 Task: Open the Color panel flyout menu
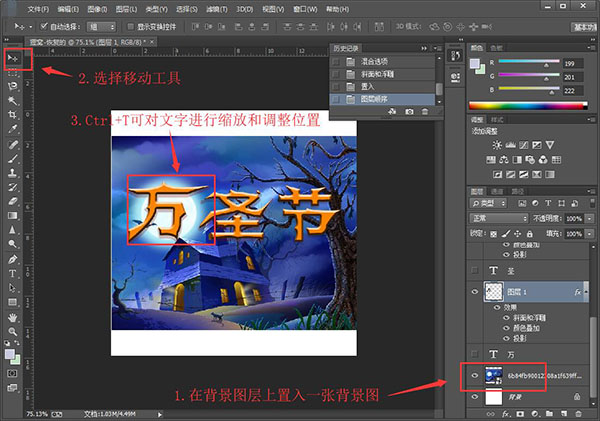tap(590, 47)
